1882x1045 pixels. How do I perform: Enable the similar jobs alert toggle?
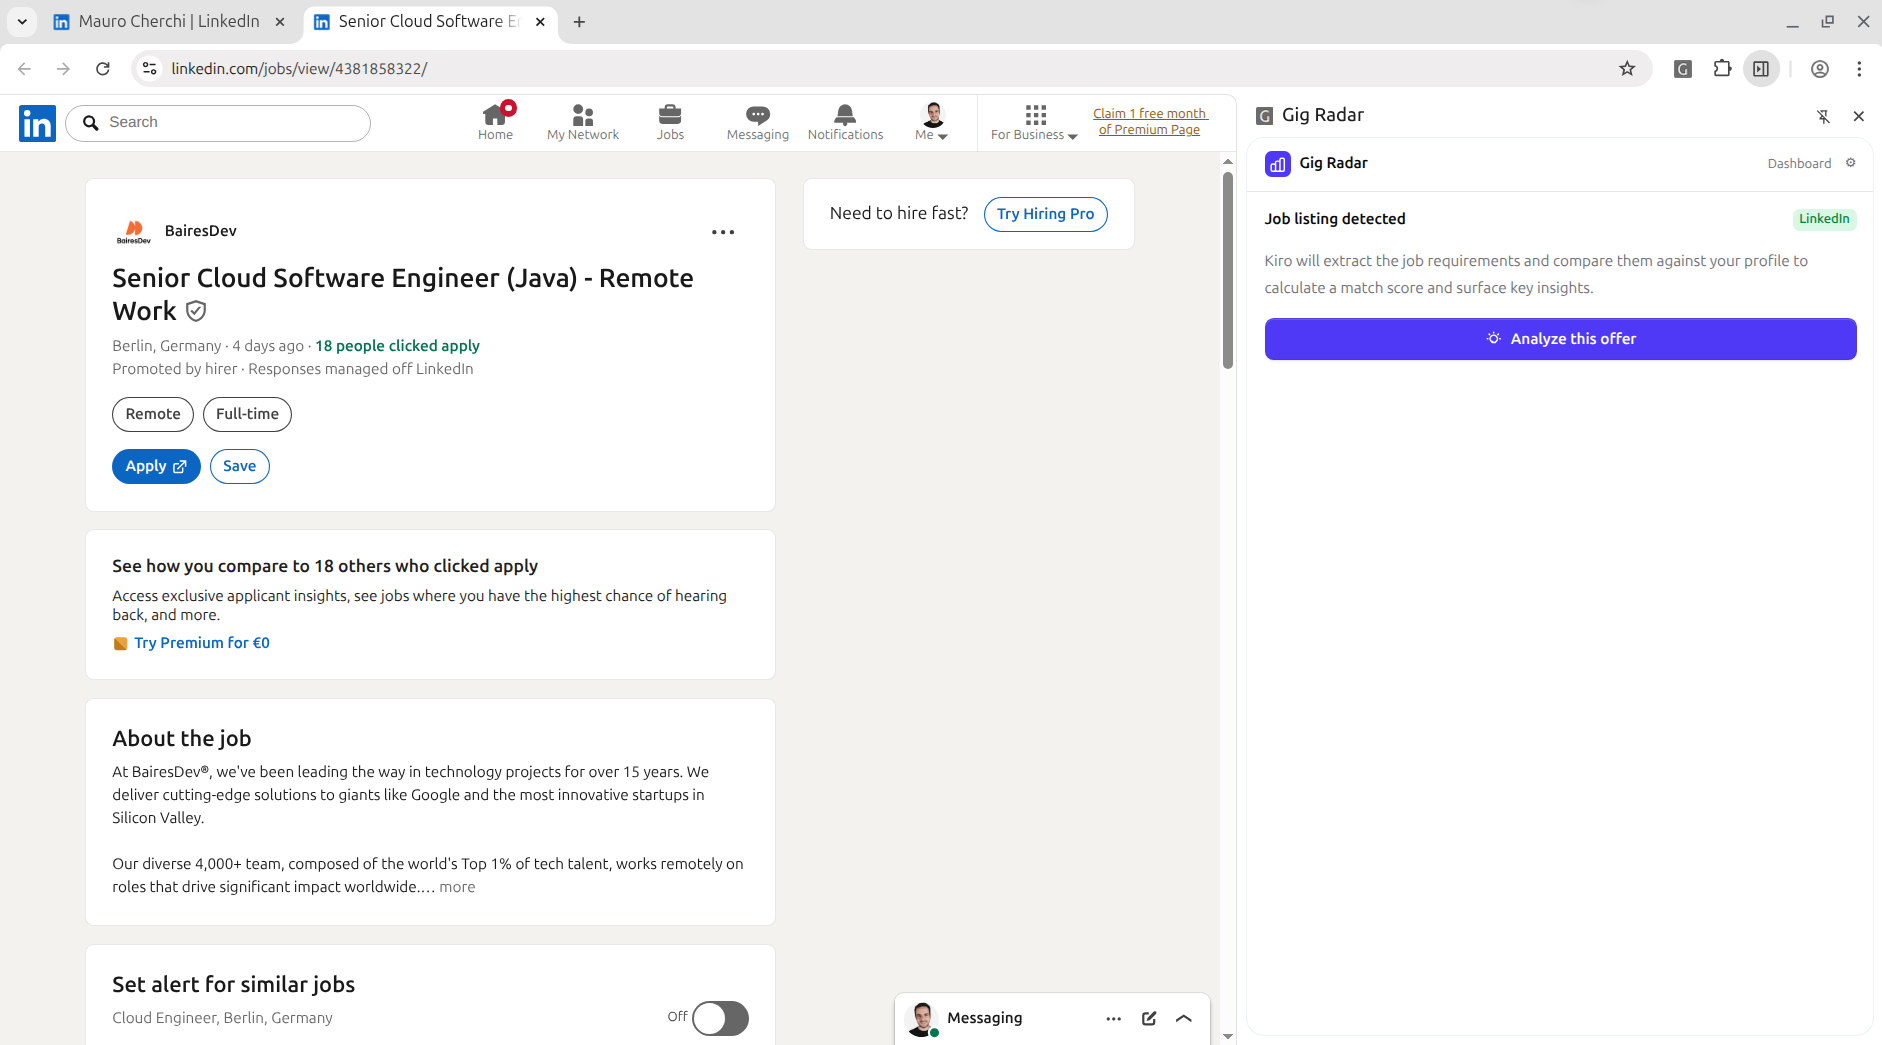[x=720, y=1018]
